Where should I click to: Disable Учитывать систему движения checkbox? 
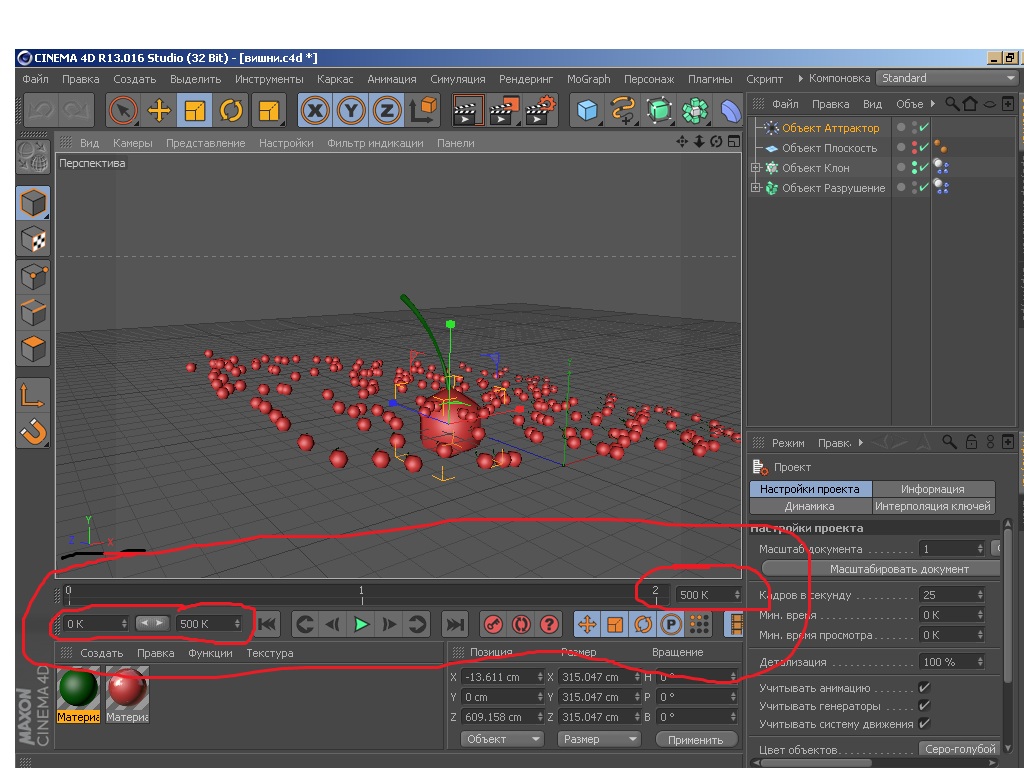pyautogui.click(x=924, y=724)
